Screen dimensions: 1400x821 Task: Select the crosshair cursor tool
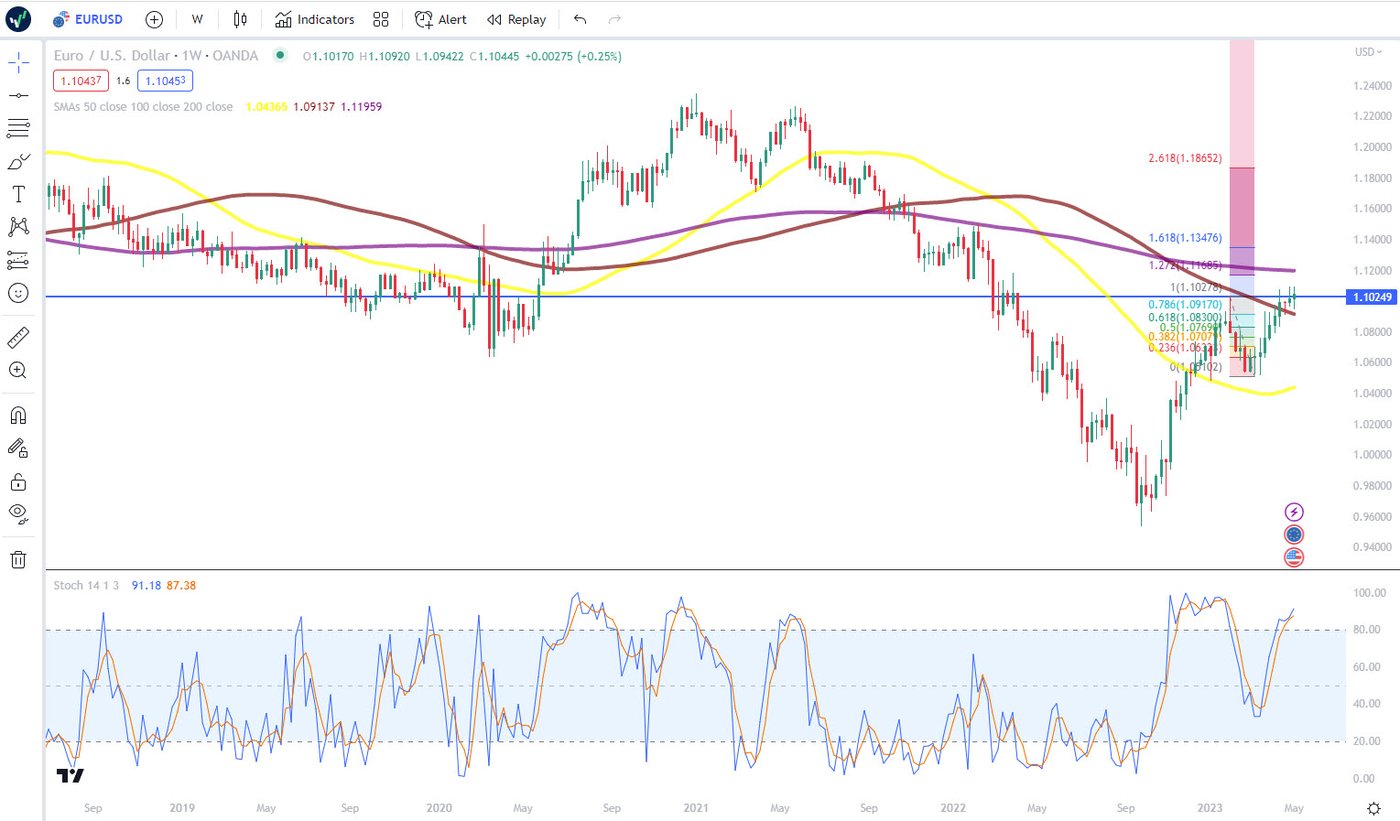pos(18,63)
